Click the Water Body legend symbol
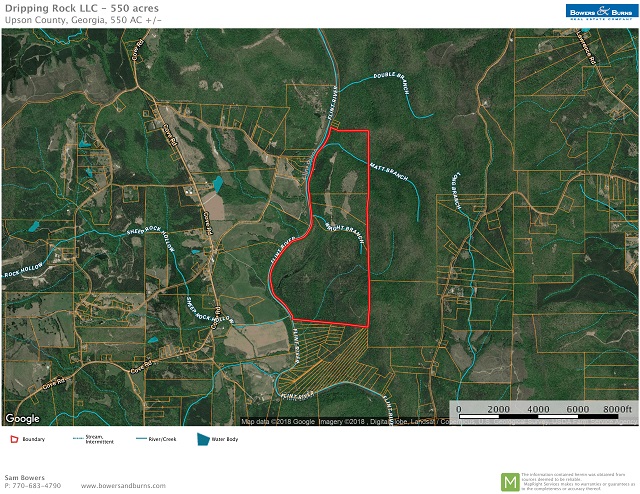The width and height of the screenshot is (640, 494). tap(203, 439)
